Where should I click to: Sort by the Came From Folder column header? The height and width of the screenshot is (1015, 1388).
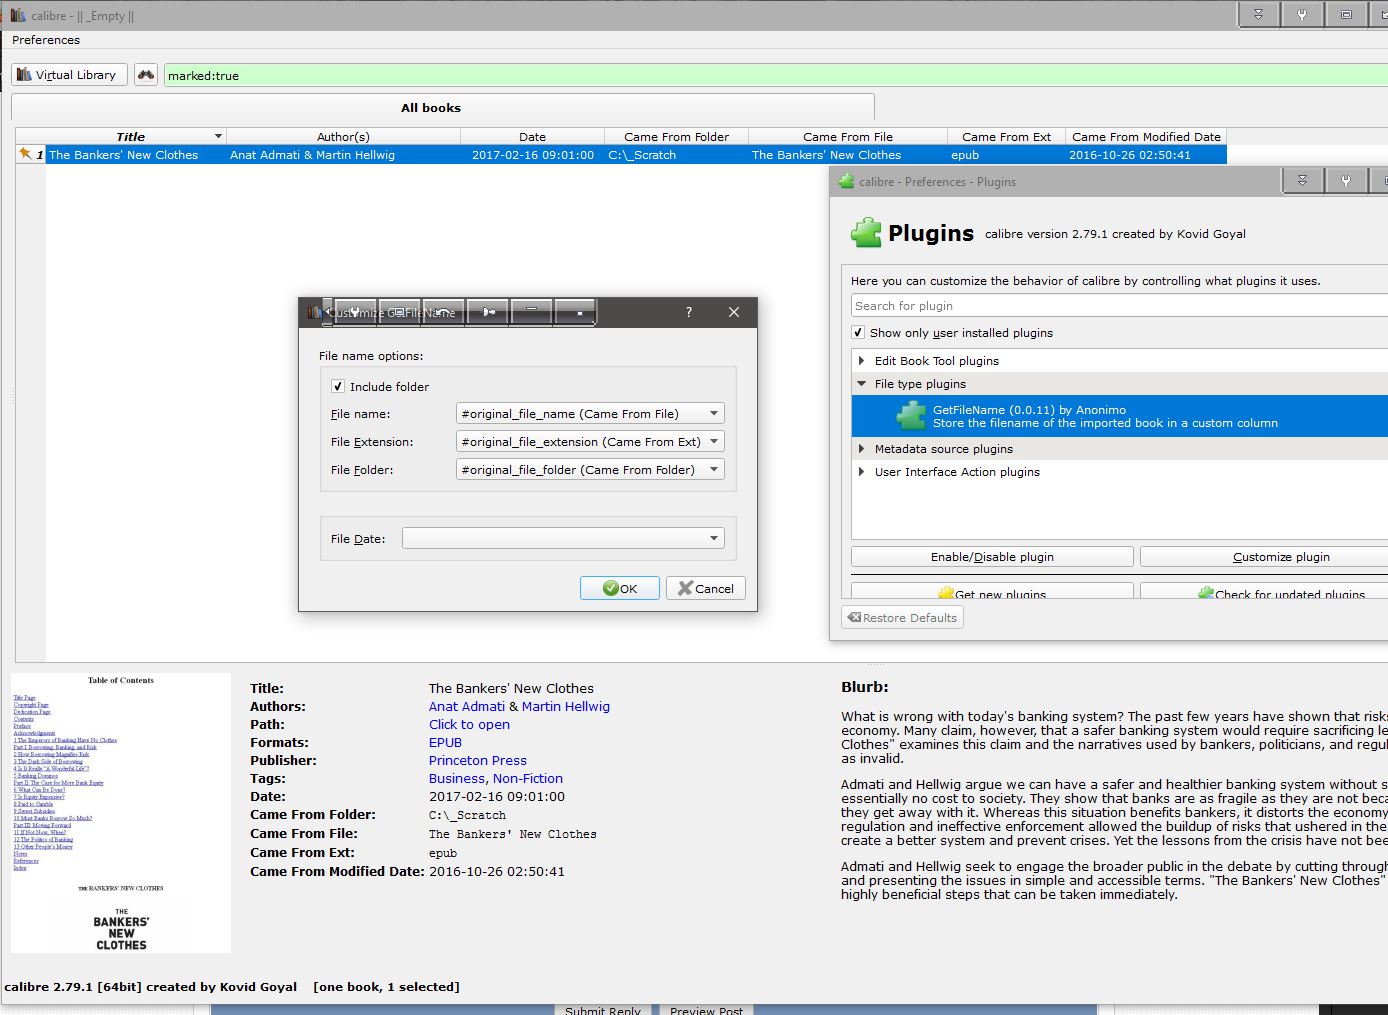pyautogui.click(x=676, y=137)
